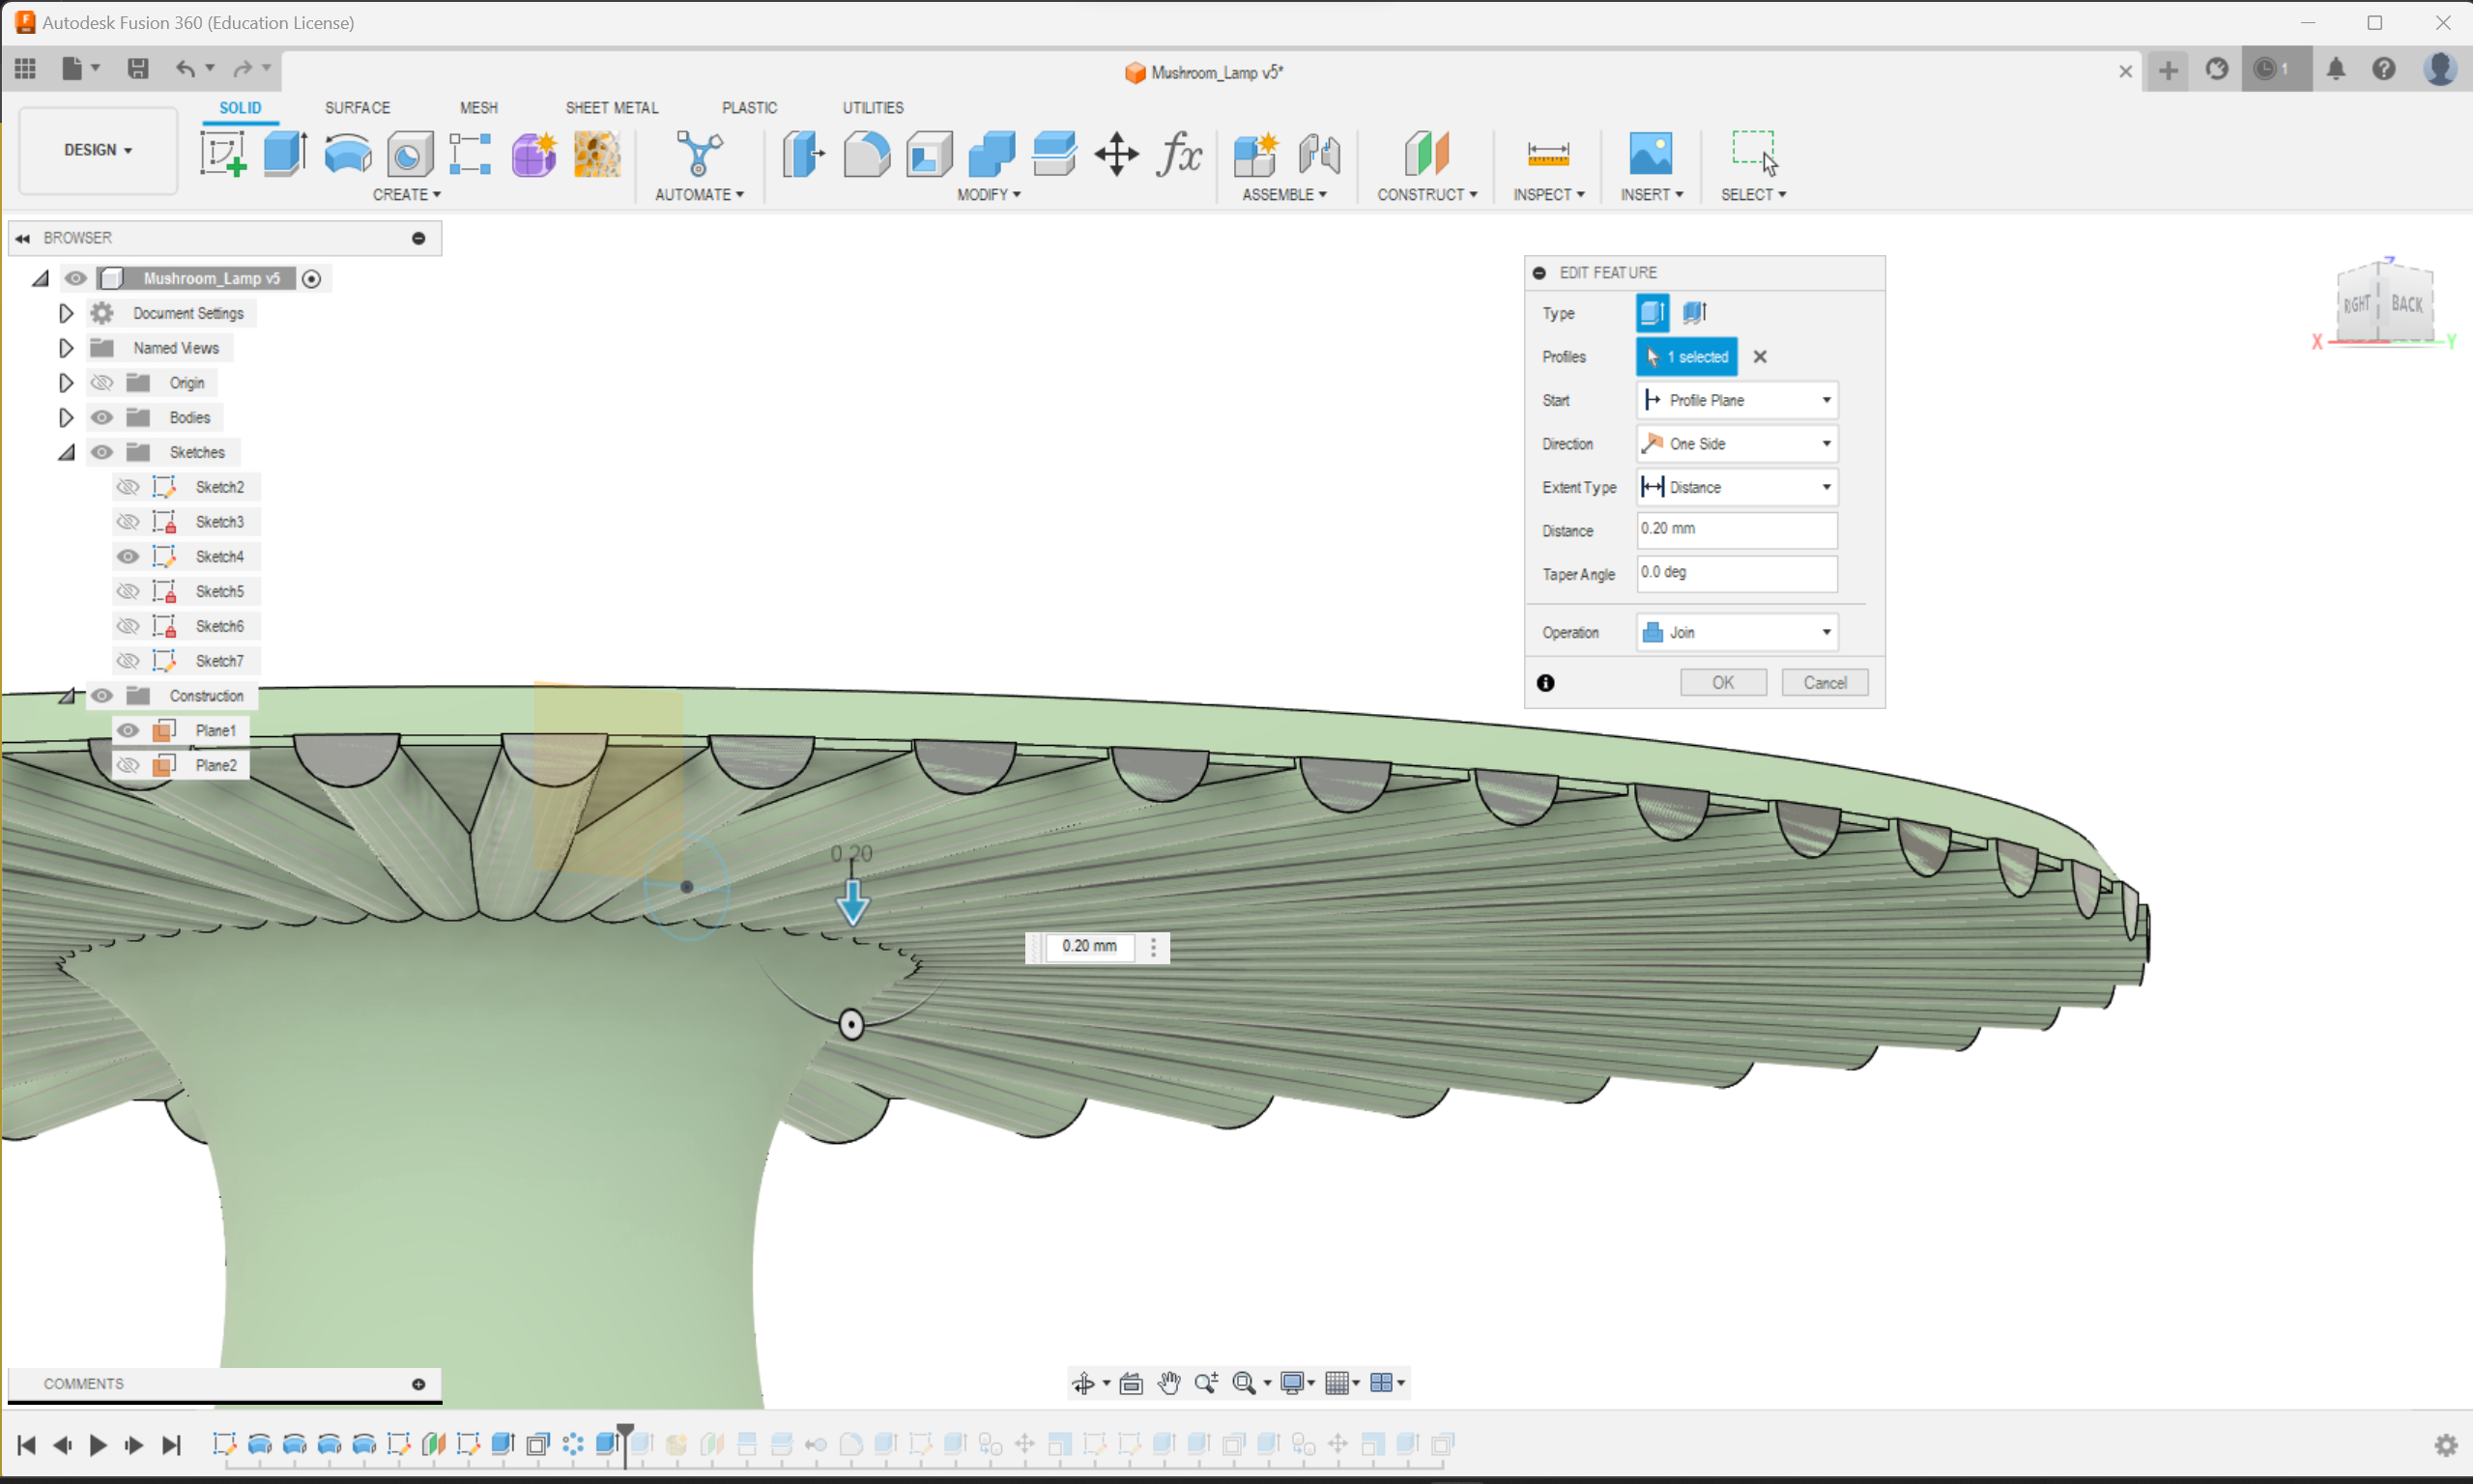
Task: Expand the Bodies folder in browser
Action: pyautogui.click(x=64, y=417)
